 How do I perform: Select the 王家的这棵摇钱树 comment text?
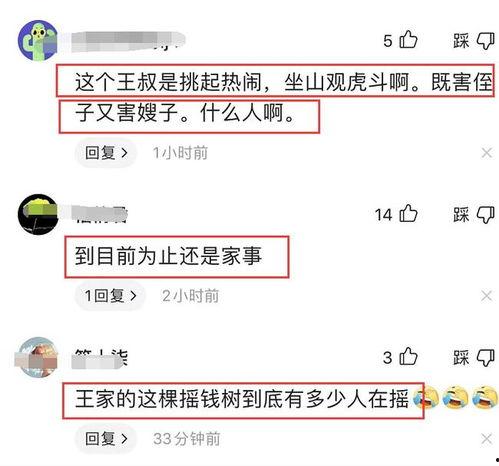242,399
